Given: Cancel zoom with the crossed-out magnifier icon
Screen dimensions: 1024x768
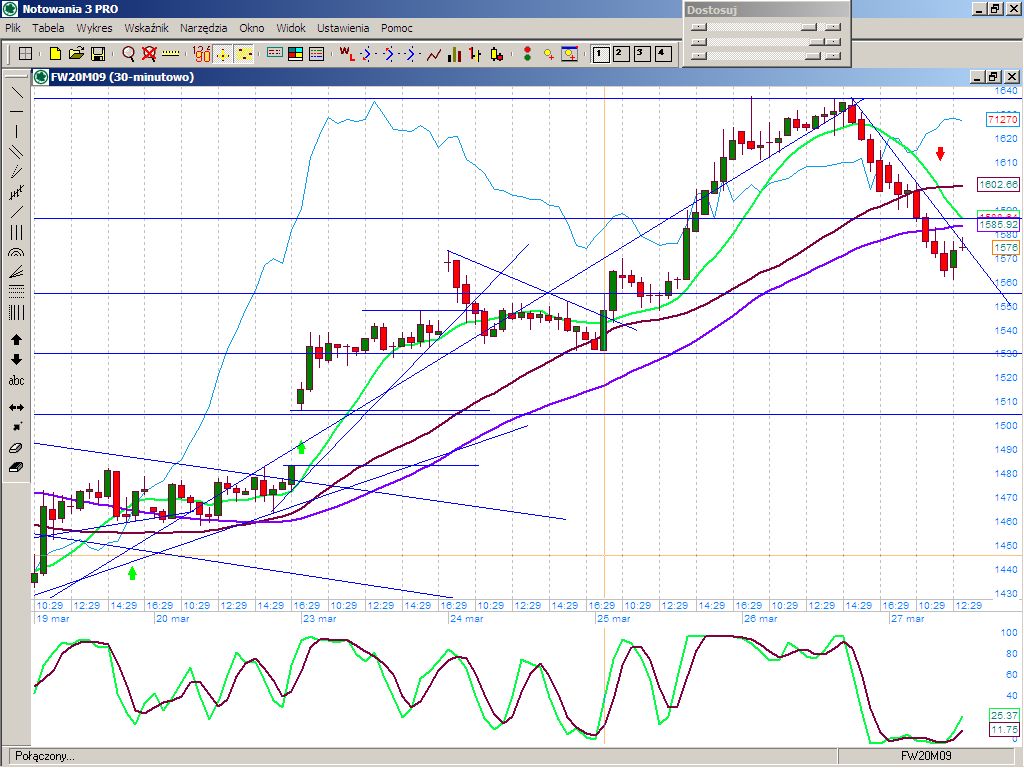Looking at the screenshot, I should click(150, 54).
